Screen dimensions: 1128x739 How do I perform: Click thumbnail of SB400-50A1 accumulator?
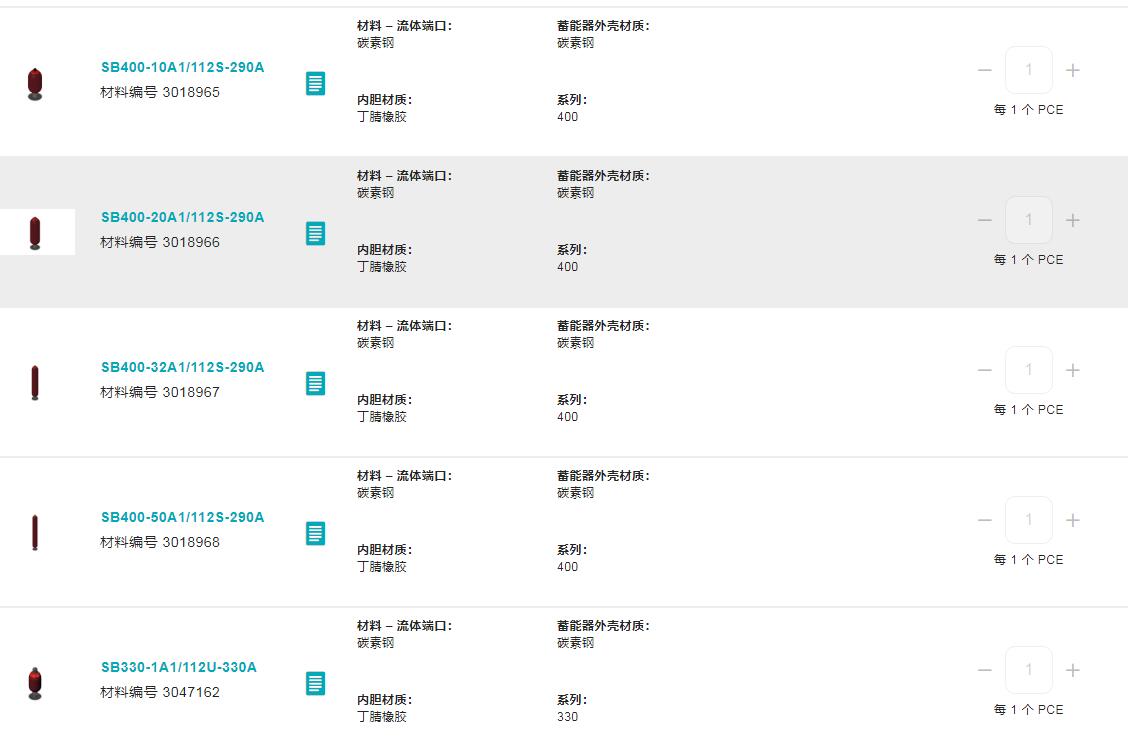pyautogui.click(x=35, y=532)
